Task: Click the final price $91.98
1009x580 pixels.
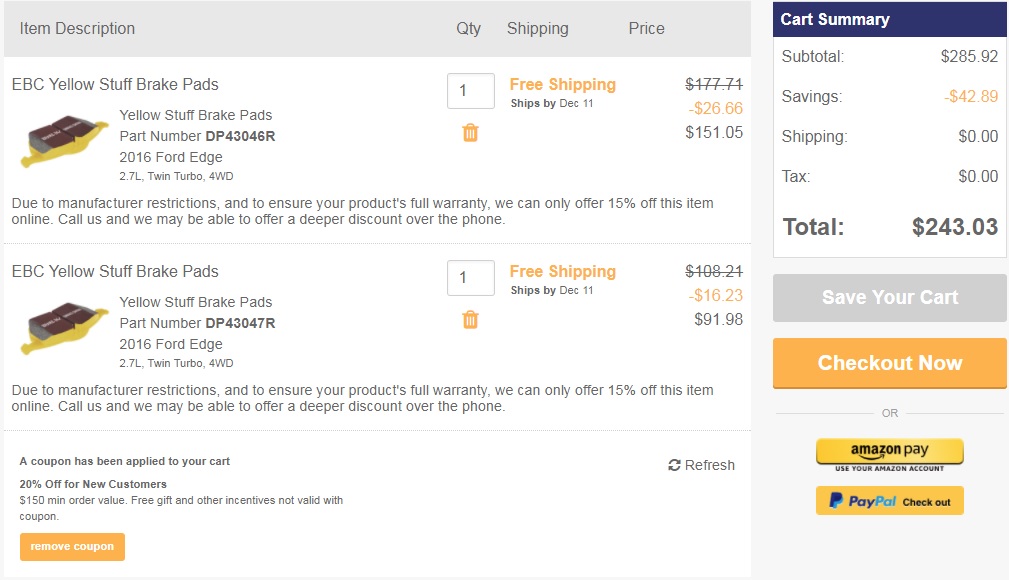Action: [x=718, y=319]
